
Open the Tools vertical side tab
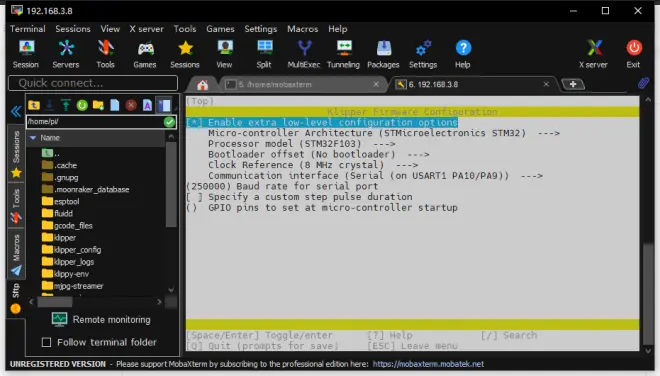16,205
